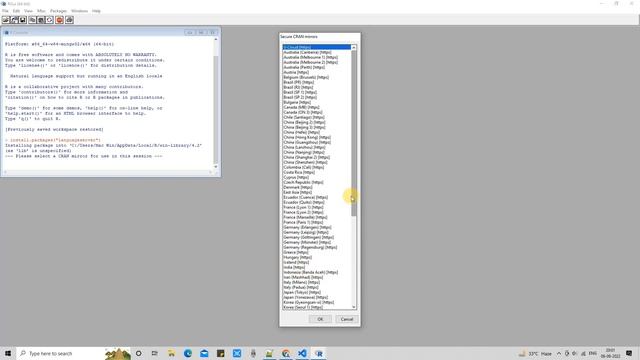Click the Open script toolbar icon

(6, 20)
